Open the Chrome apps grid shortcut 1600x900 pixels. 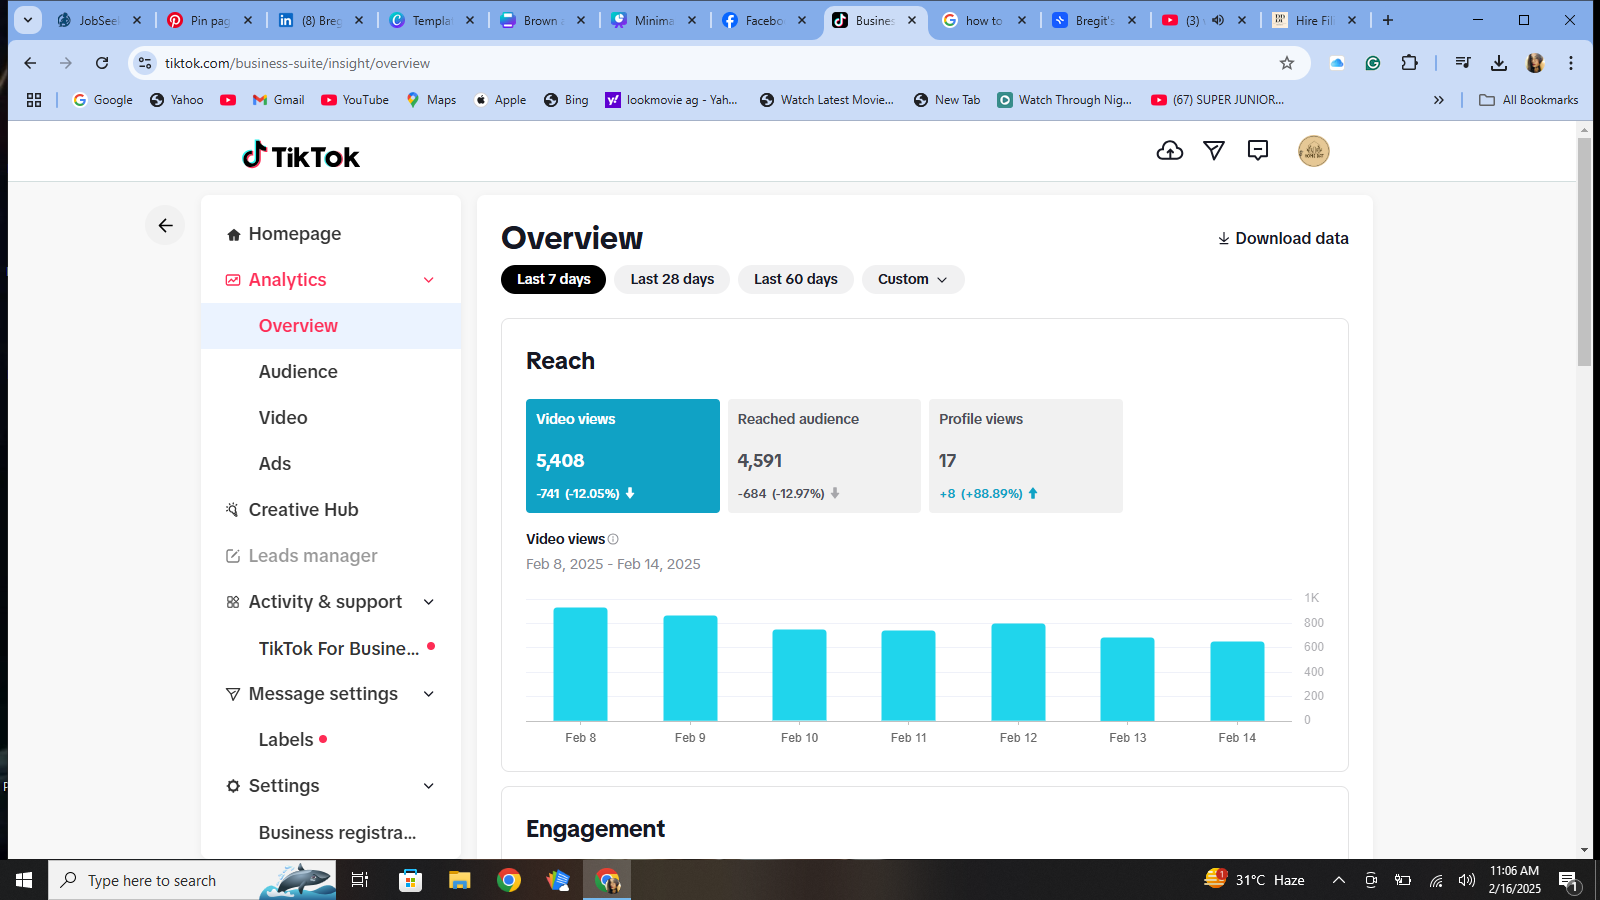[x=34, y=100]
